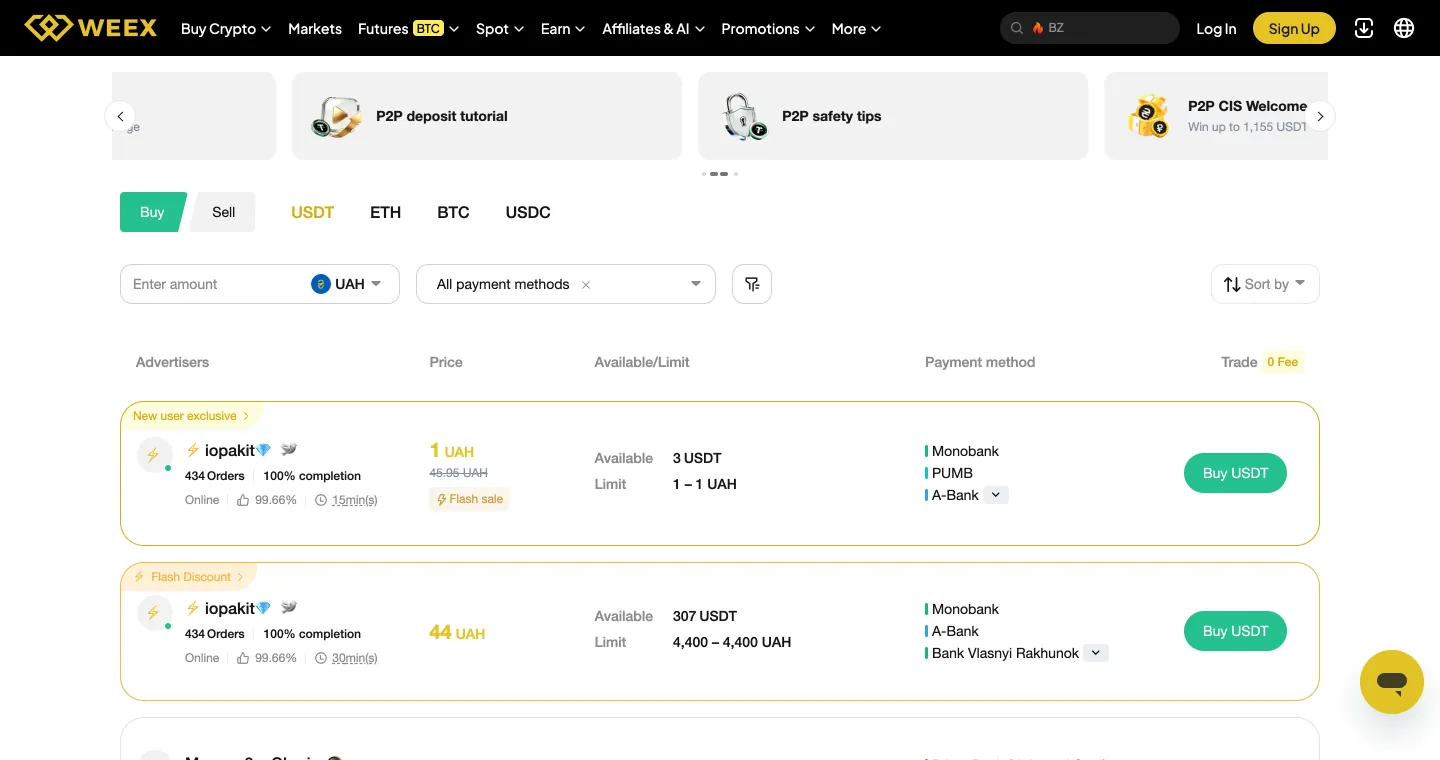Click the 15min(s) time label
The height and width of the screenshot is (760, 1440).
click(x=354, y=500)
